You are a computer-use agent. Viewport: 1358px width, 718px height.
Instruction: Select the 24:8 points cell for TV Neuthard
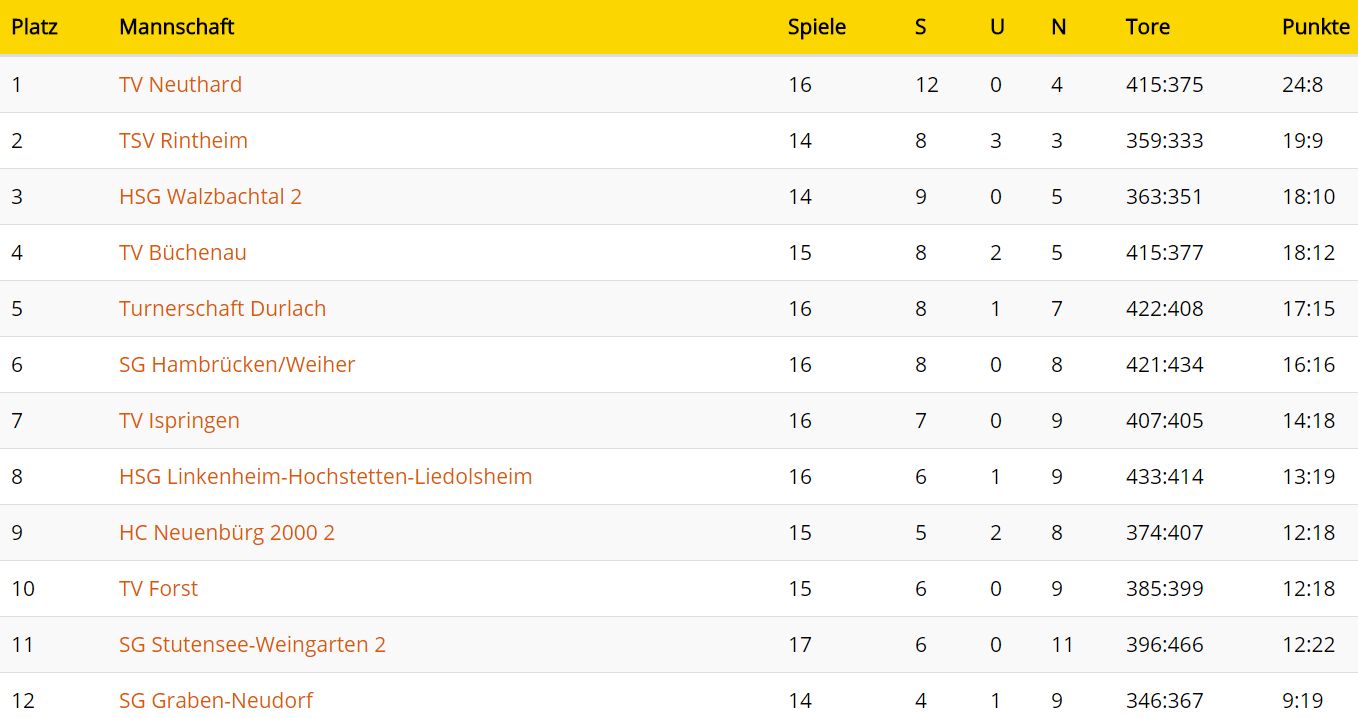1302,84
